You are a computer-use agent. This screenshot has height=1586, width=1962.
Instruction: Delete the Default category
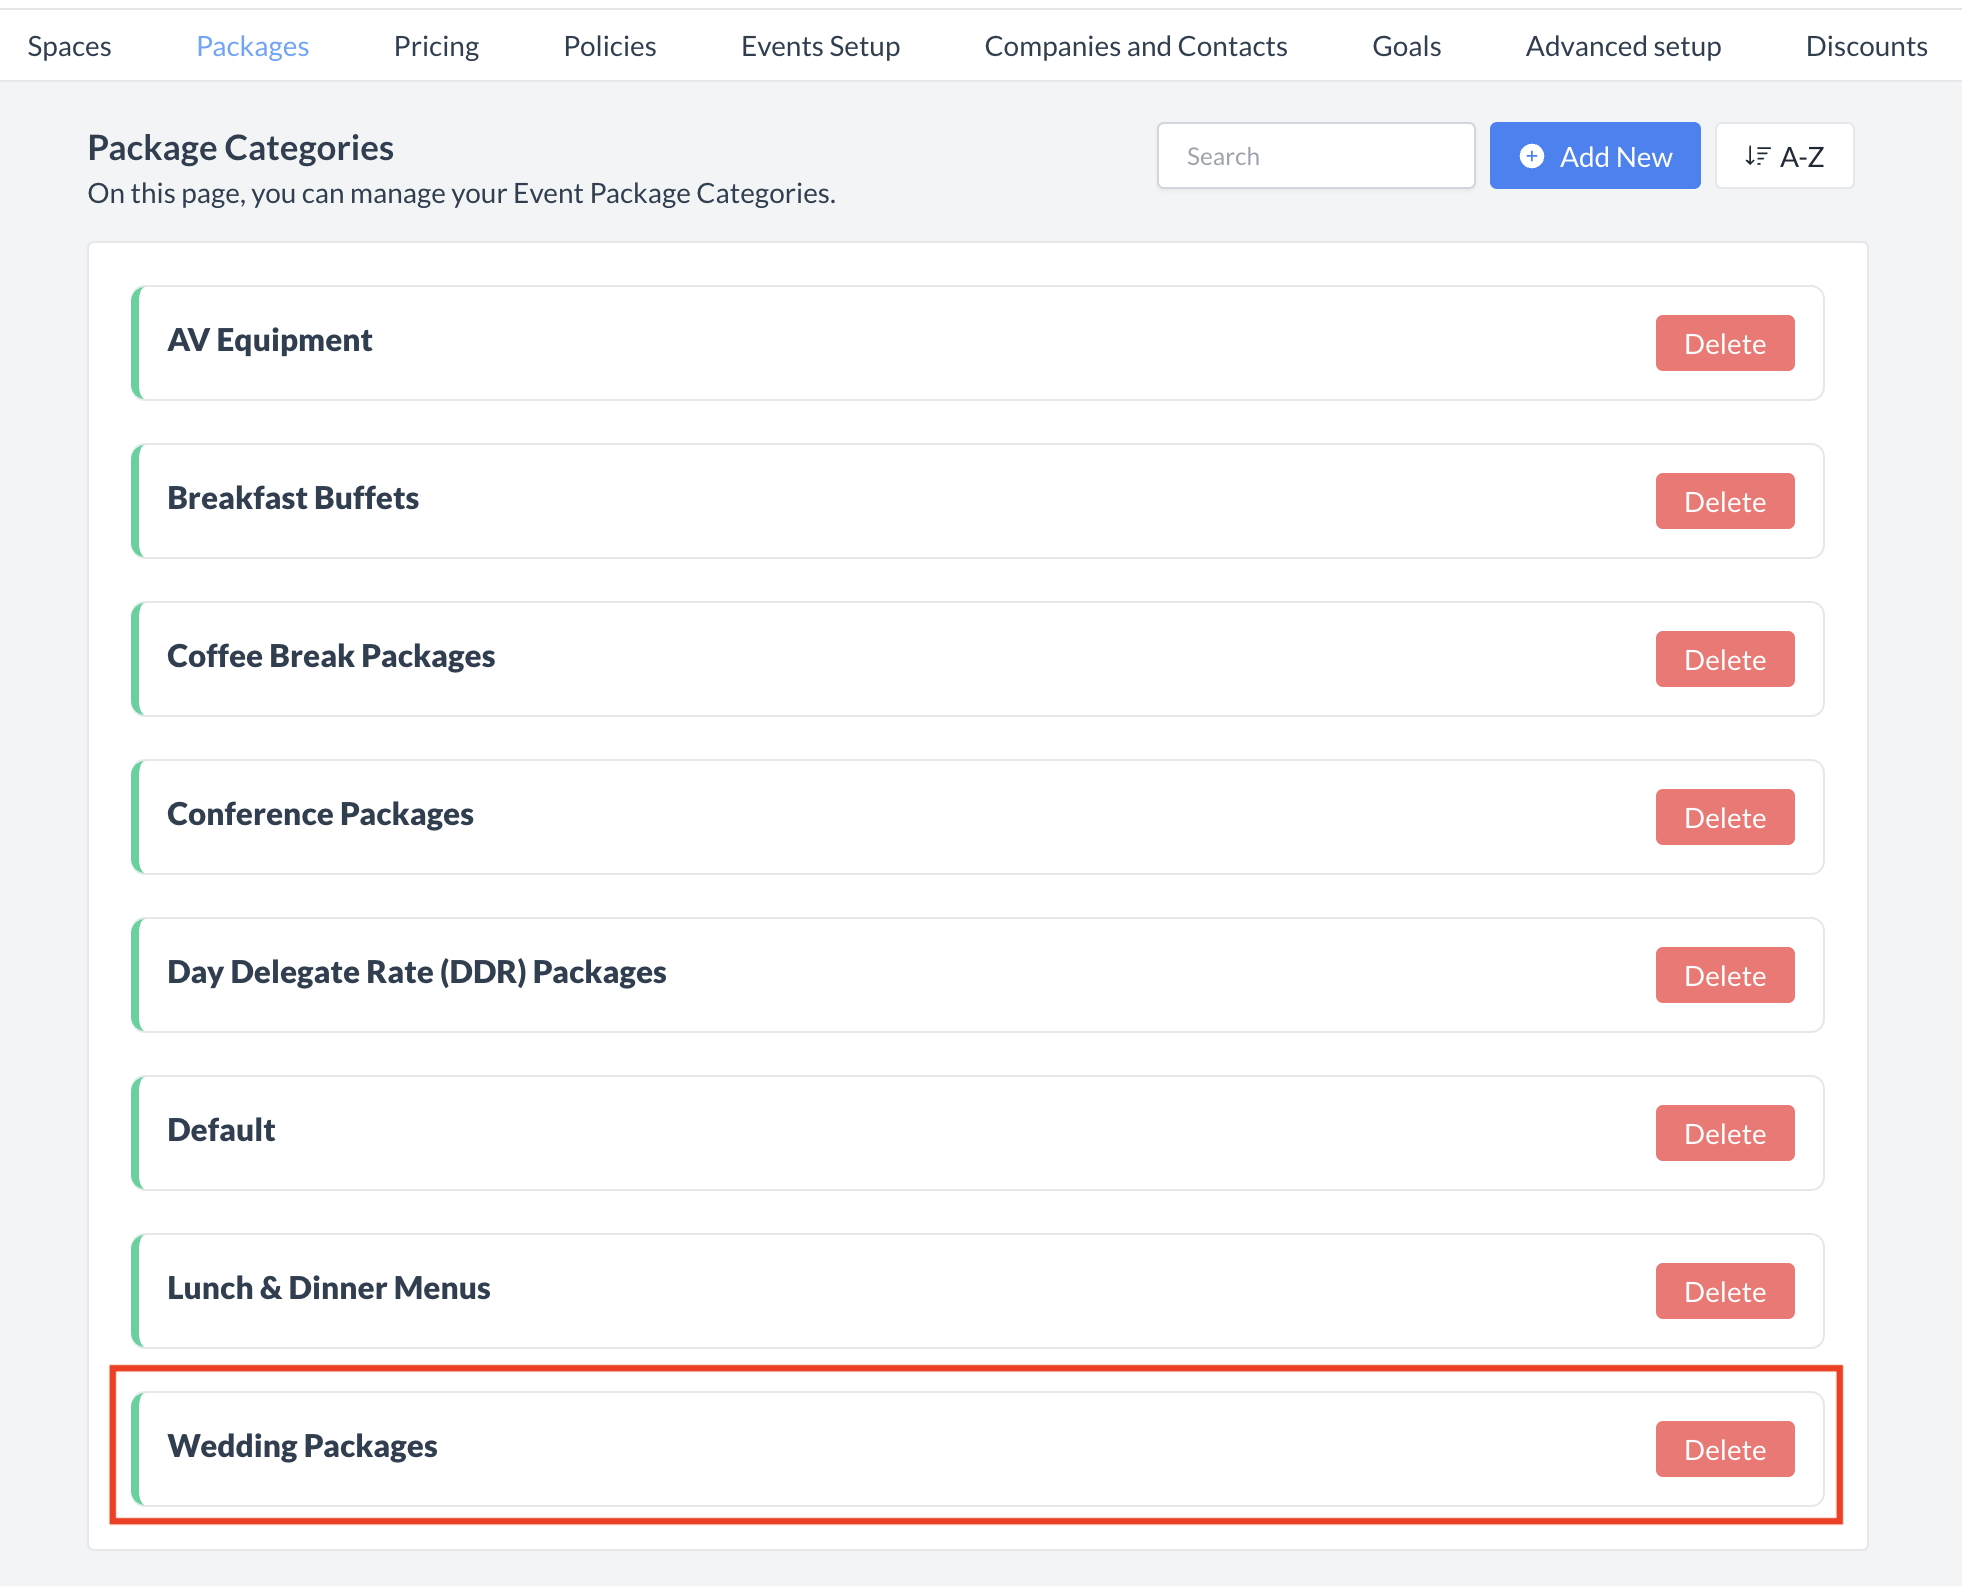click(x=1724, y=1133)
